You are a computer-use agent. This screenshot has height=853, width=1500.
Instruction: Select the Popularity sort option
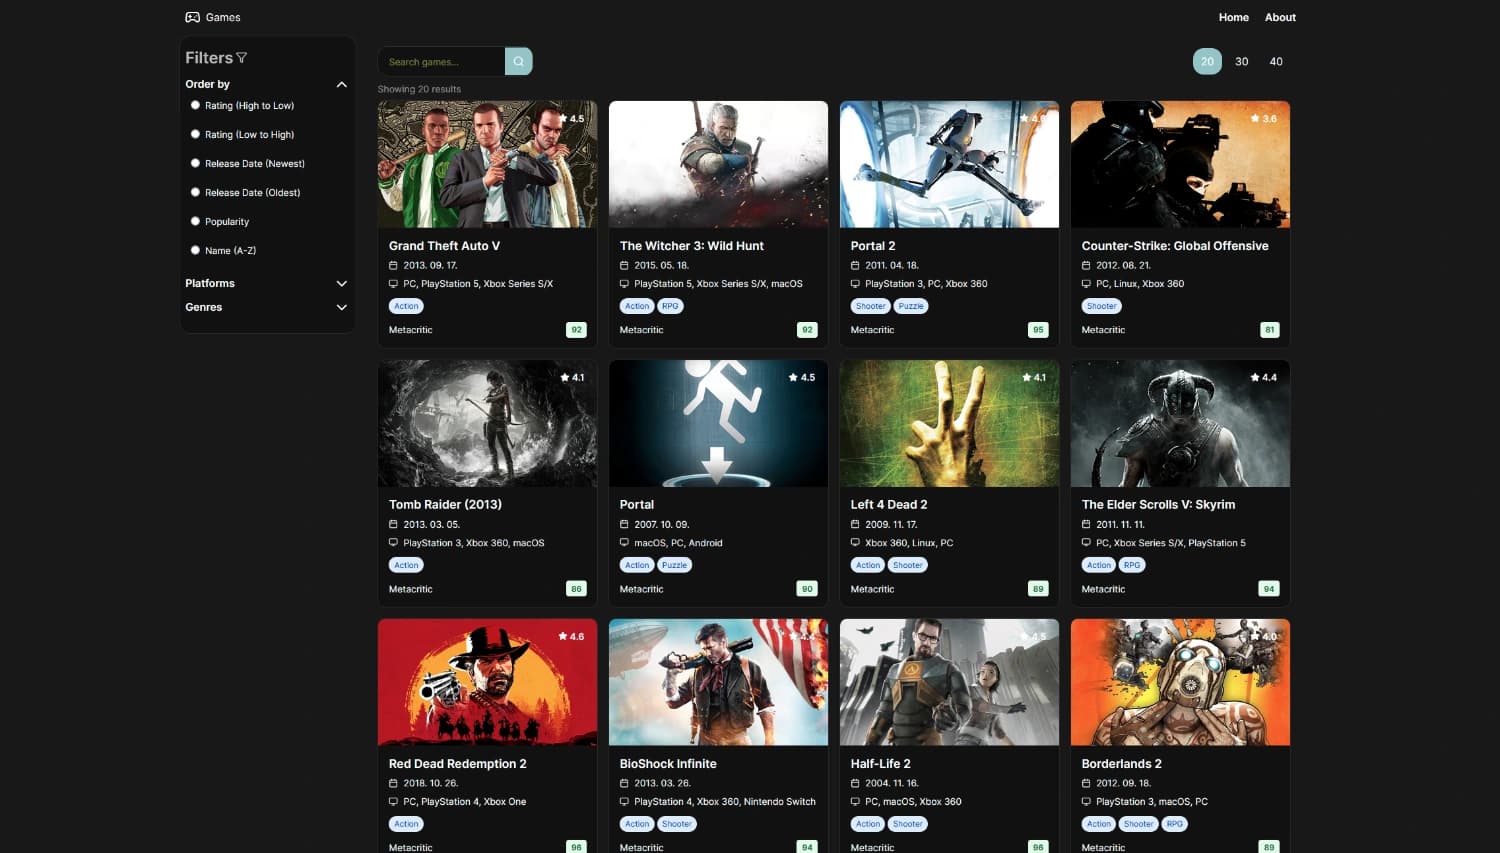click(x=195, y=220)
